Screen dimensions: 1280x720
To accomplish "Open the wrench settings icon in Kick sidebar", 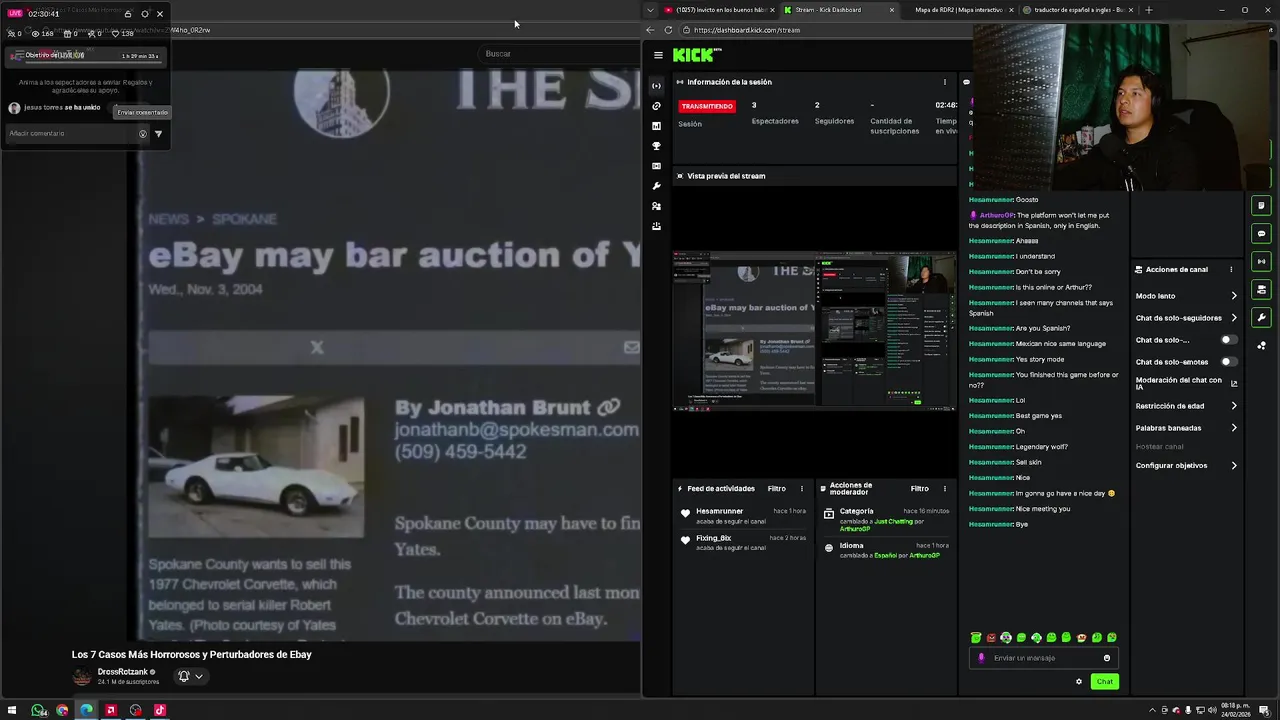I will 656,186.
